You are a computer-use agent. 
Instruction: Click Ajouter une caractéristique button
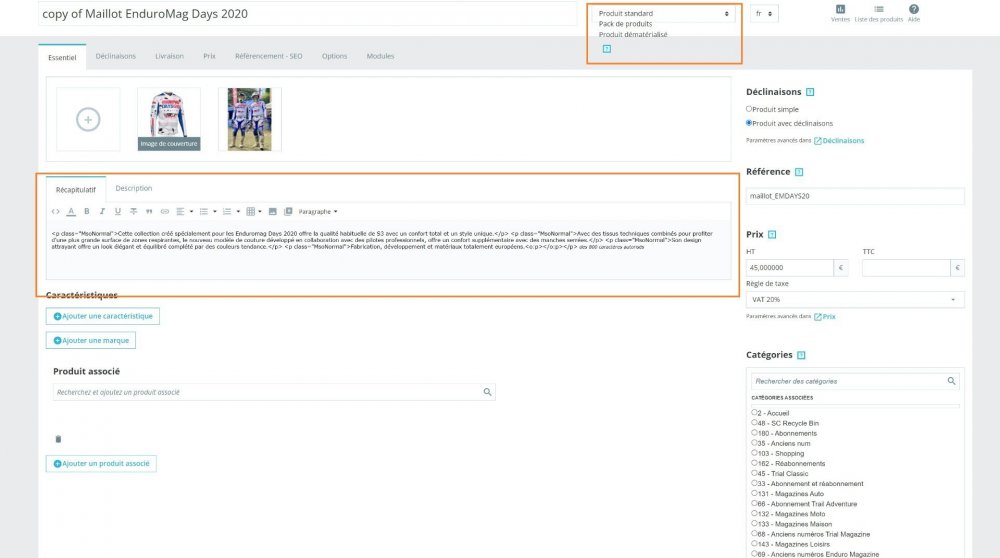tap(103, 316)
